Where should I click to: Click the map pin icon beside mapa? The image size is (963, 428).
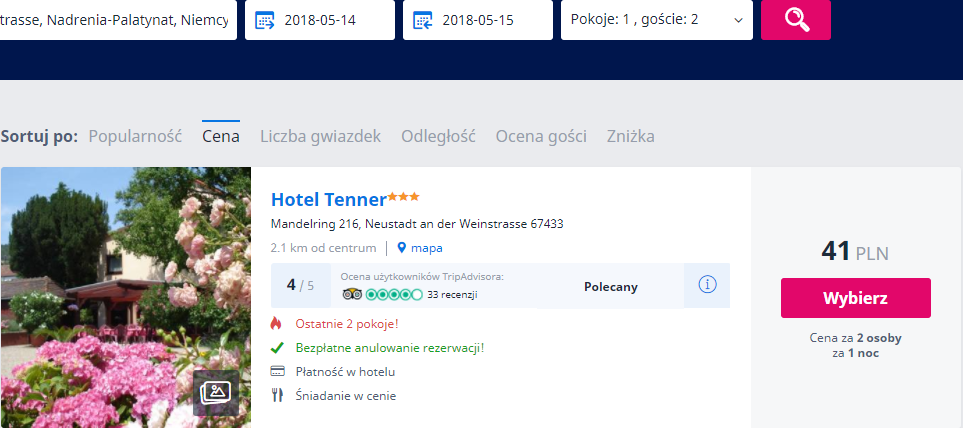(402, 248)
